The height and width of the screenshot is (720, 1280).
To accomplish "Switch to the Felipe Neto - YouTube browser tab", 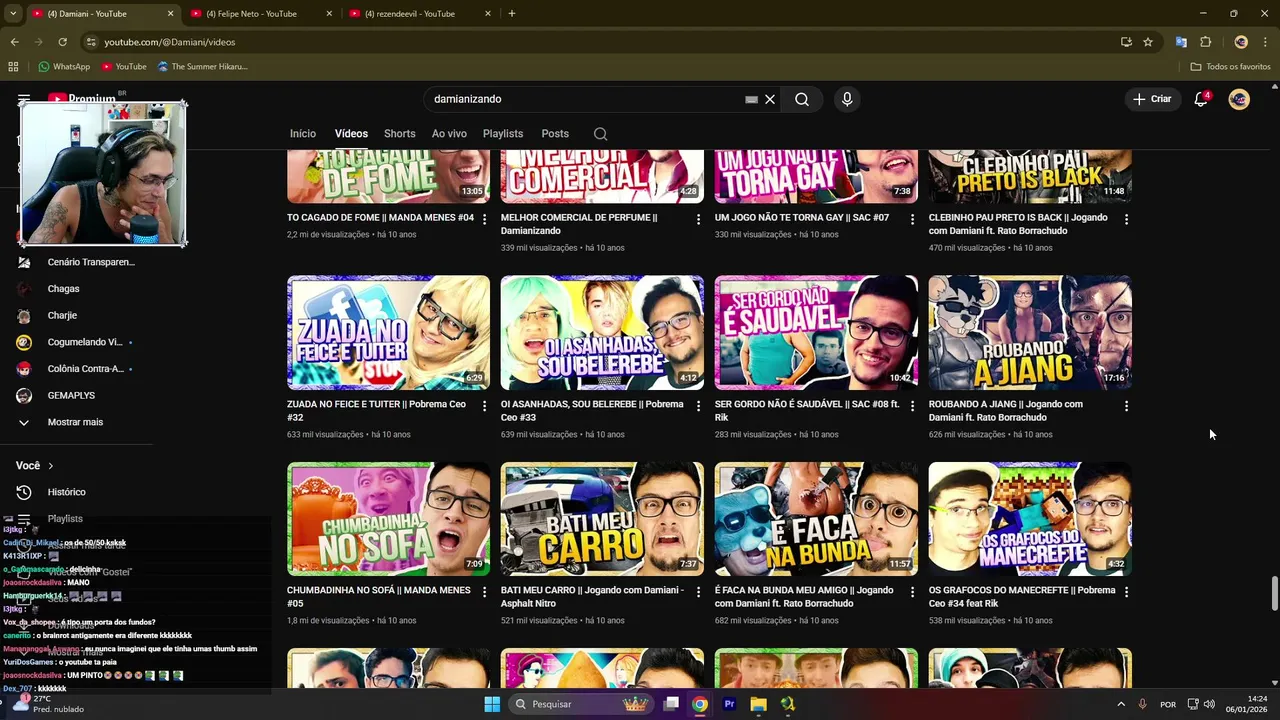I will point(260,14).
